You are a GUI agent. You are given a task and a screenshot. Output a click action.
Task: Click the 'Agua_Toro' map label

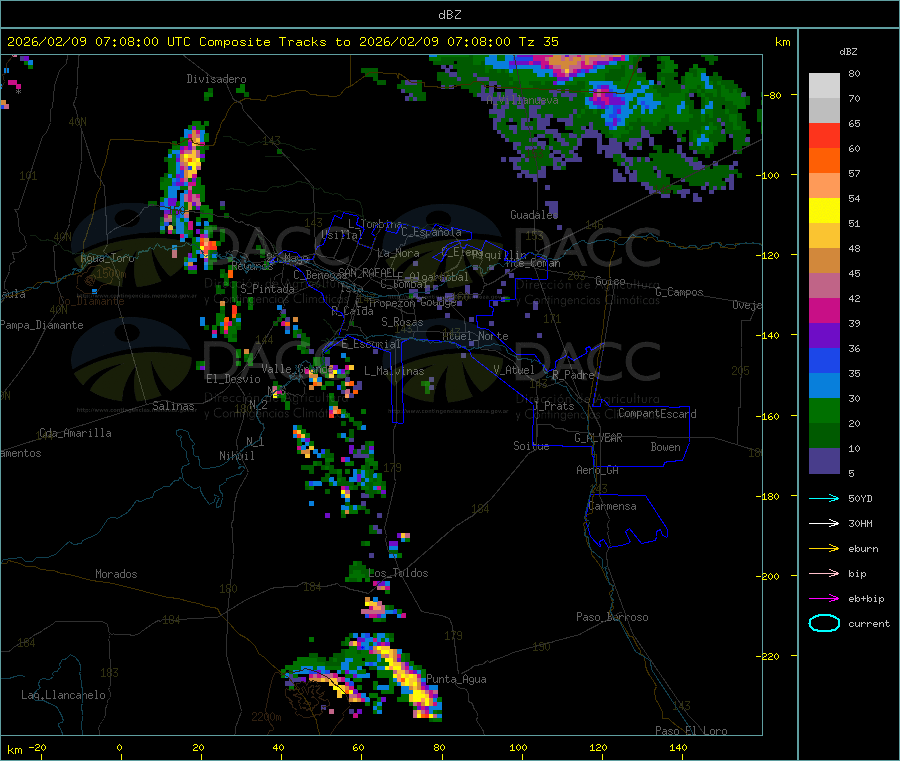click(107, 258)
